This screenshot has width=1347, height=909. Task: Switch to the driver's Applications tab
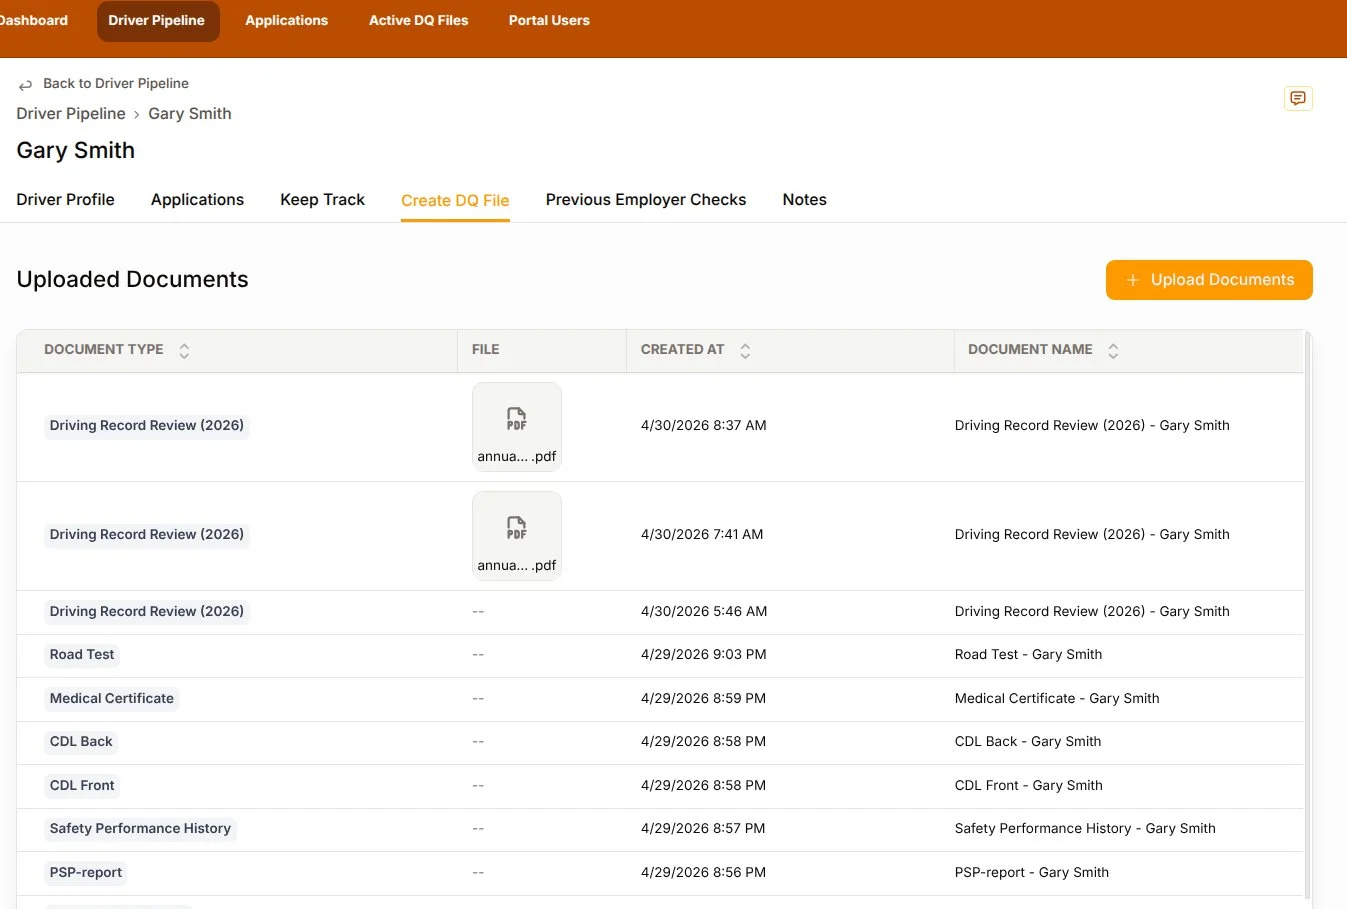pos(197,200)
